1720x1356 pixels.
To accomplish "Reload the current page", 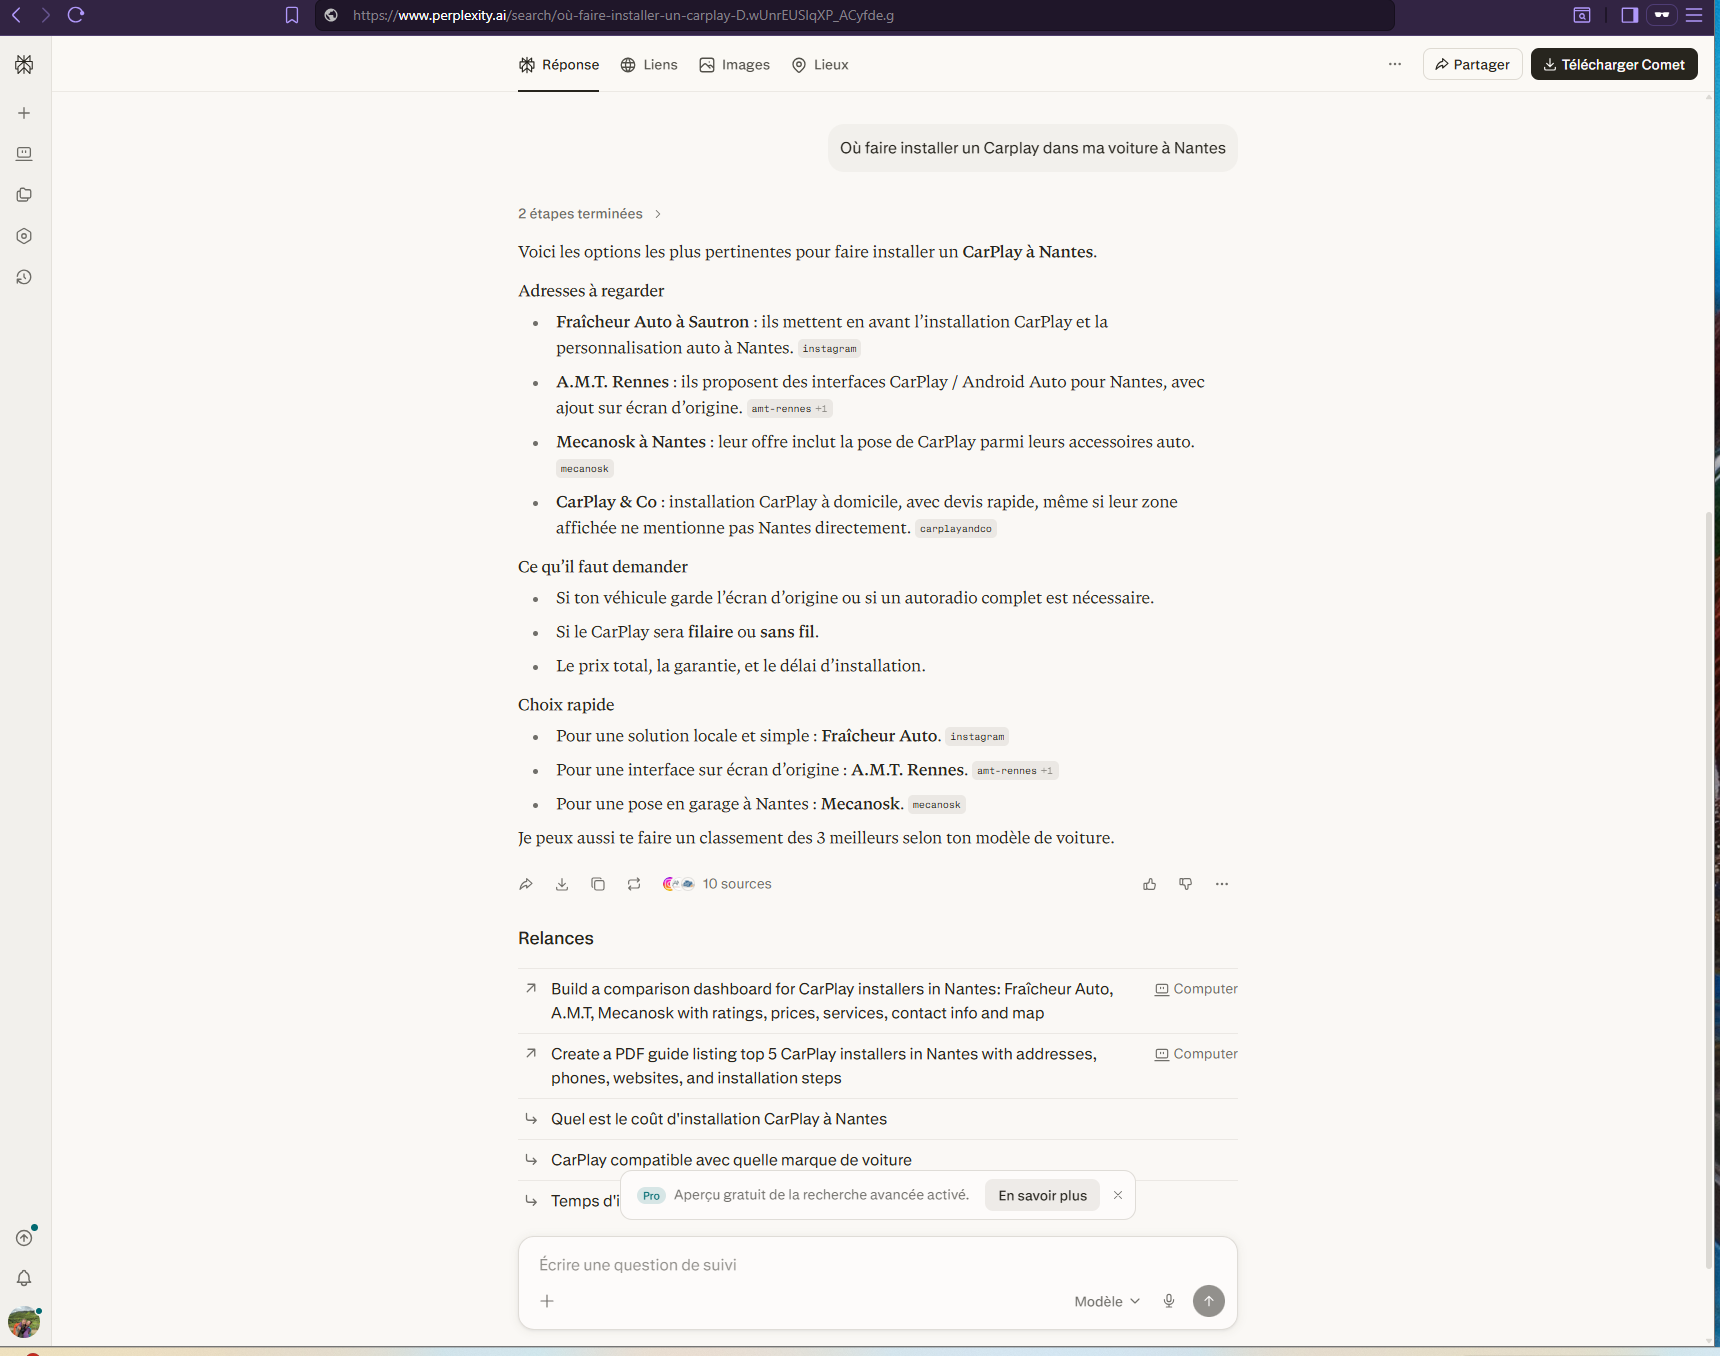I will pos(76,15).
